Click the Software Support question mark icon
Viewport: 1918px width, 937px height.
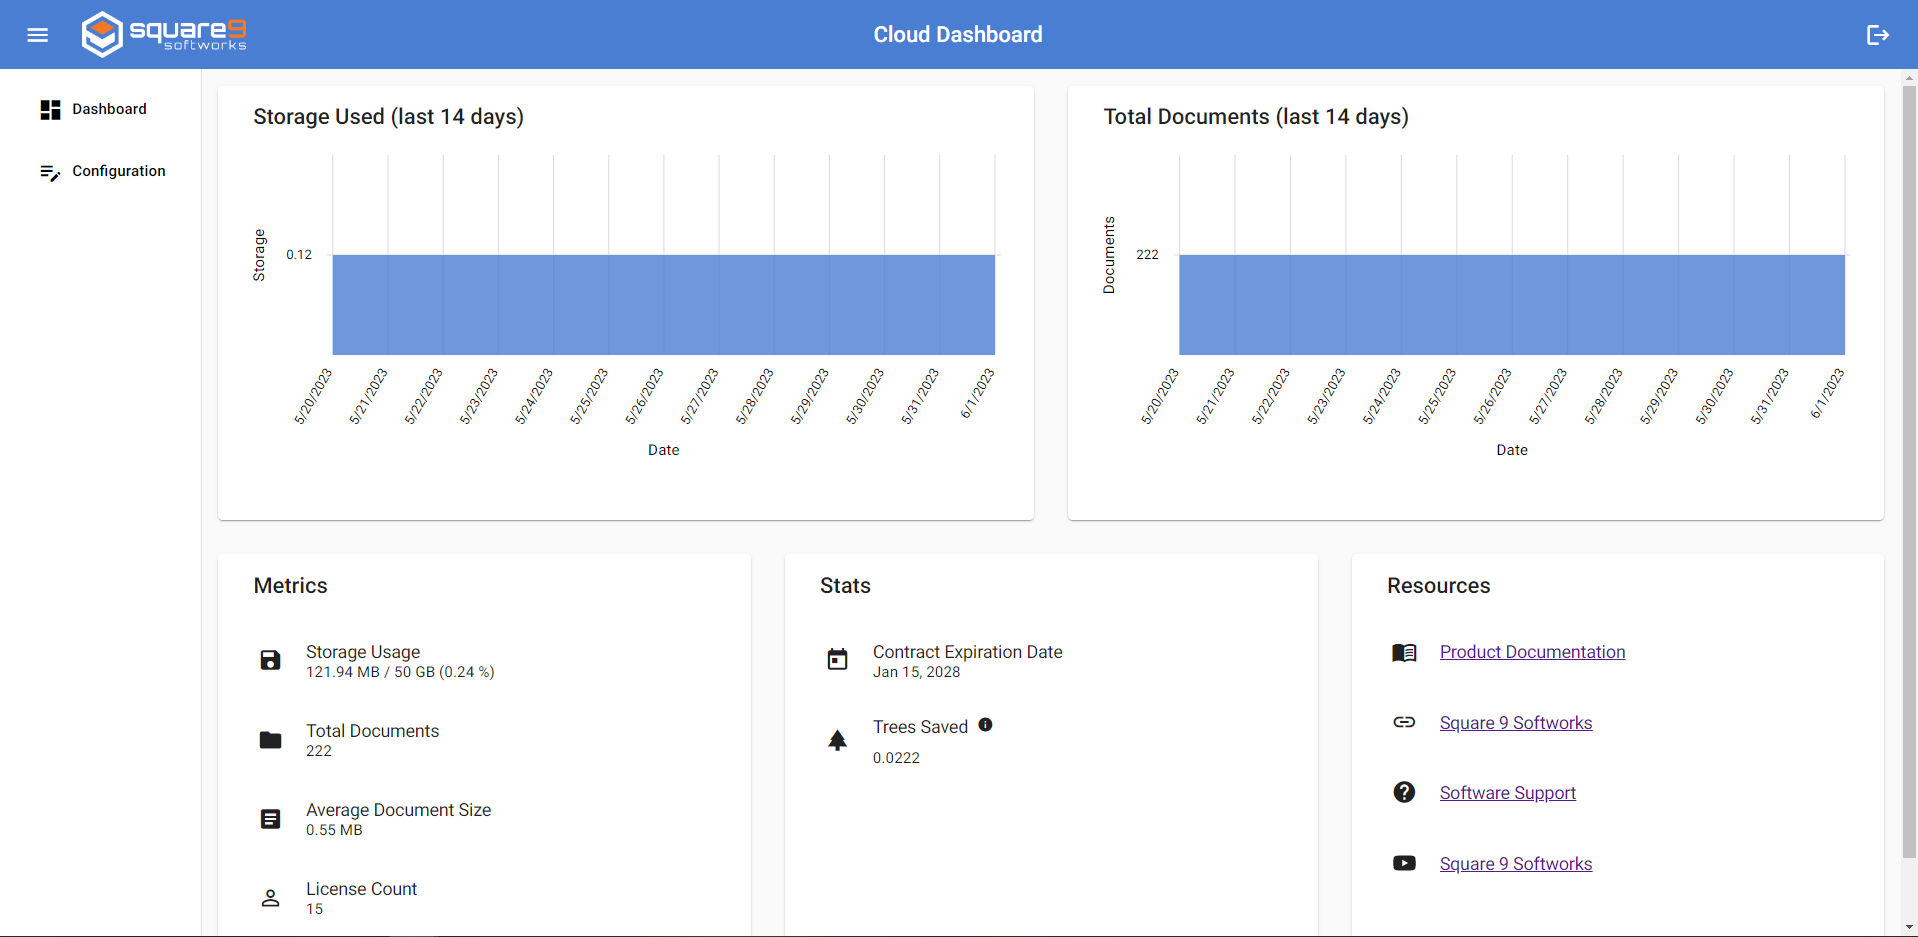(x=1404, y=792)
